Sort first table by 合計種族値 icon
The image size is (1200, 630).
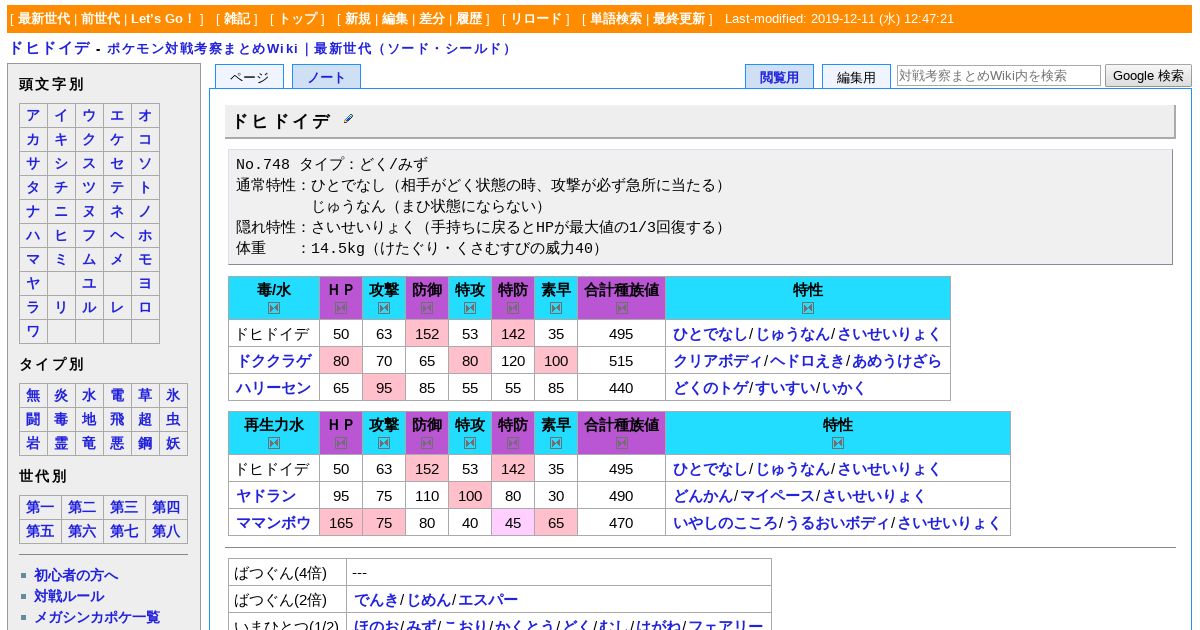click(622, 308)
